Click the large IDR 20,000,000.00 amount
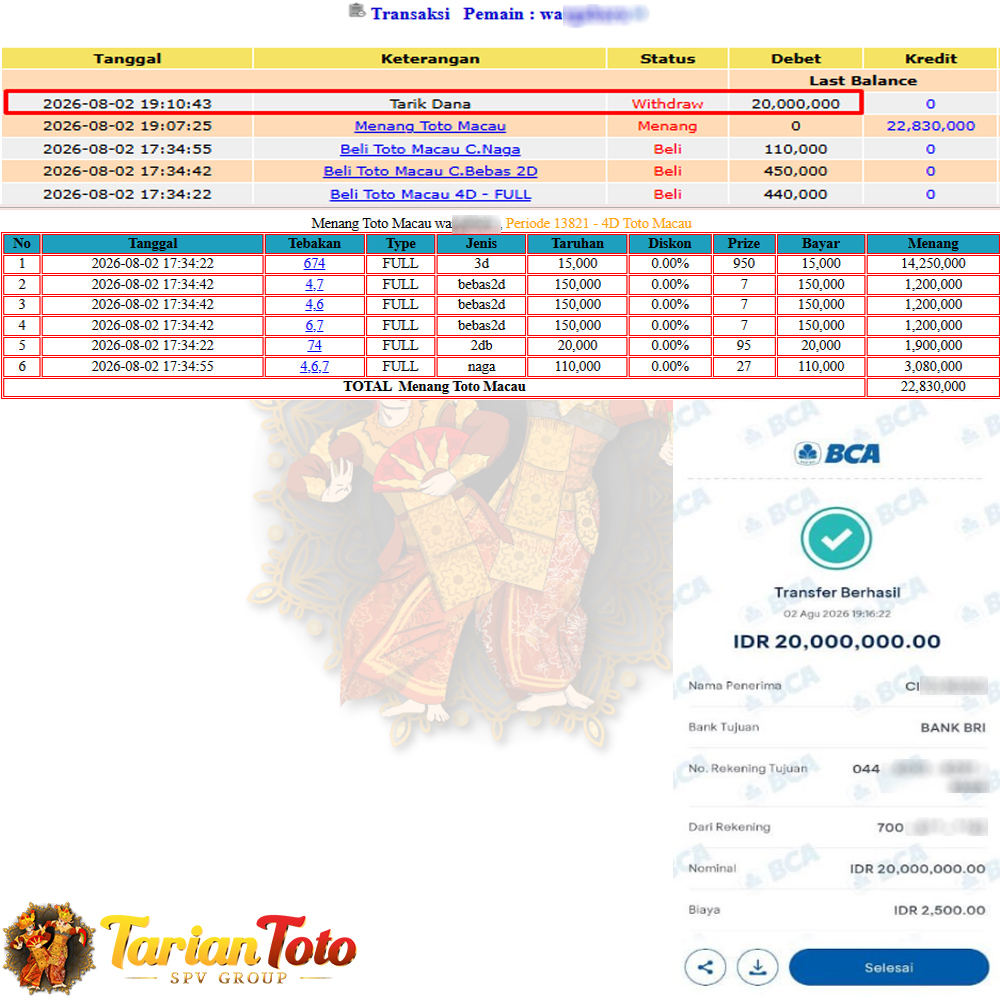The height and width of the screenshot is (1000, 1000). click(837, 642)
